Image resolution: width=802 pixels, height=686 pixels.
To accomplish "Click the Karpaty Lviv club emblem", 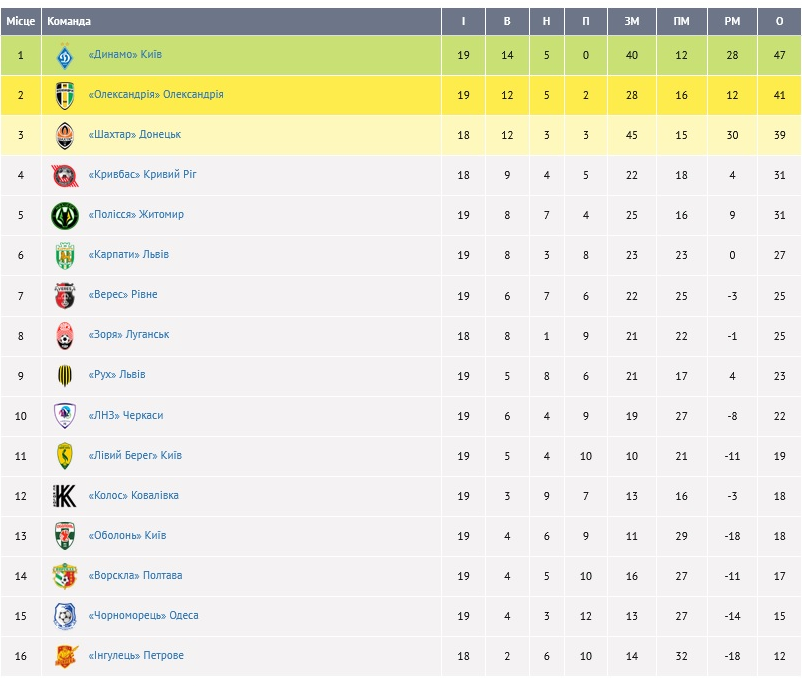I will 65,255.
